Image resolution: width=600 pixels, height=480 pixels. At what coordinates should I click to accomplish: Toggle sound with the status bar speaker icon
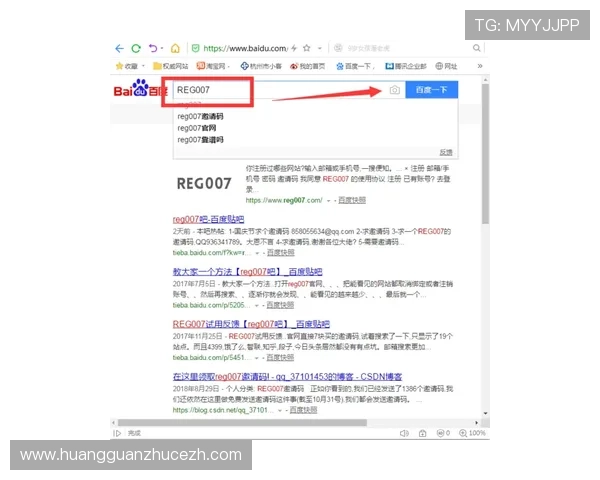click(x=404, y=433)
